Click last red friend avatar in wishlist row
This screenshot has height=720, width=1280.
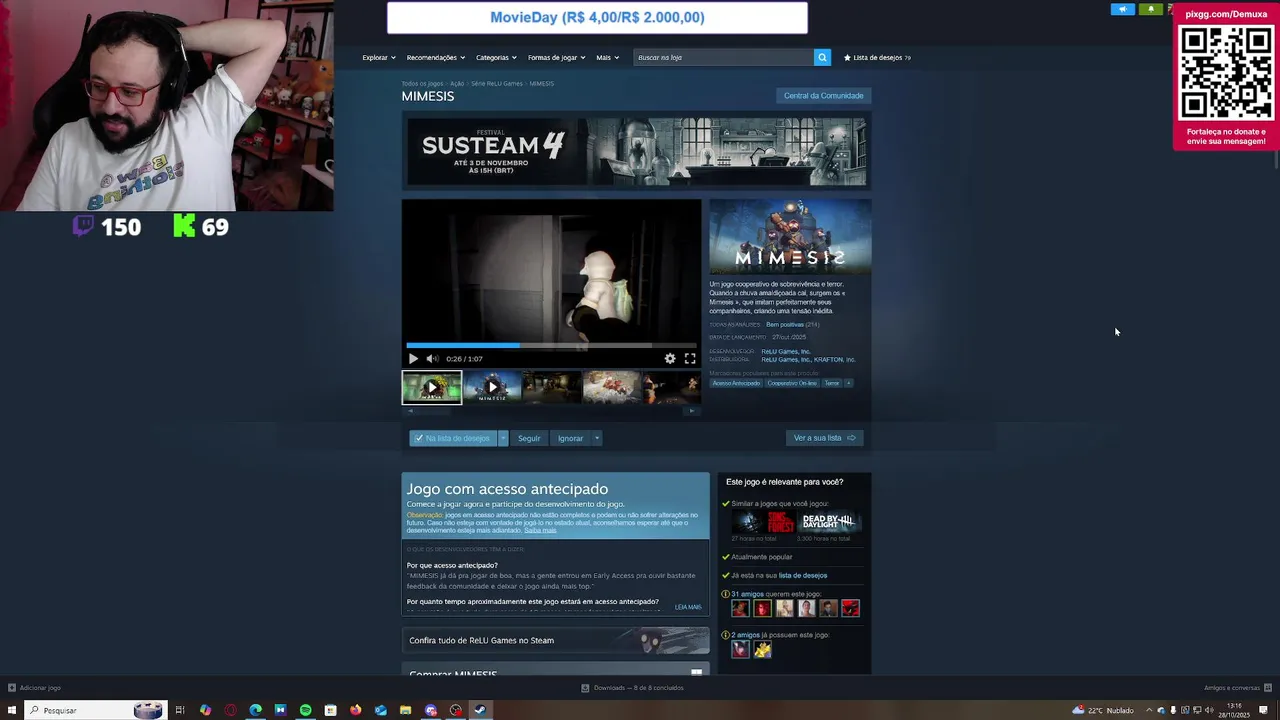coord(850,608)
